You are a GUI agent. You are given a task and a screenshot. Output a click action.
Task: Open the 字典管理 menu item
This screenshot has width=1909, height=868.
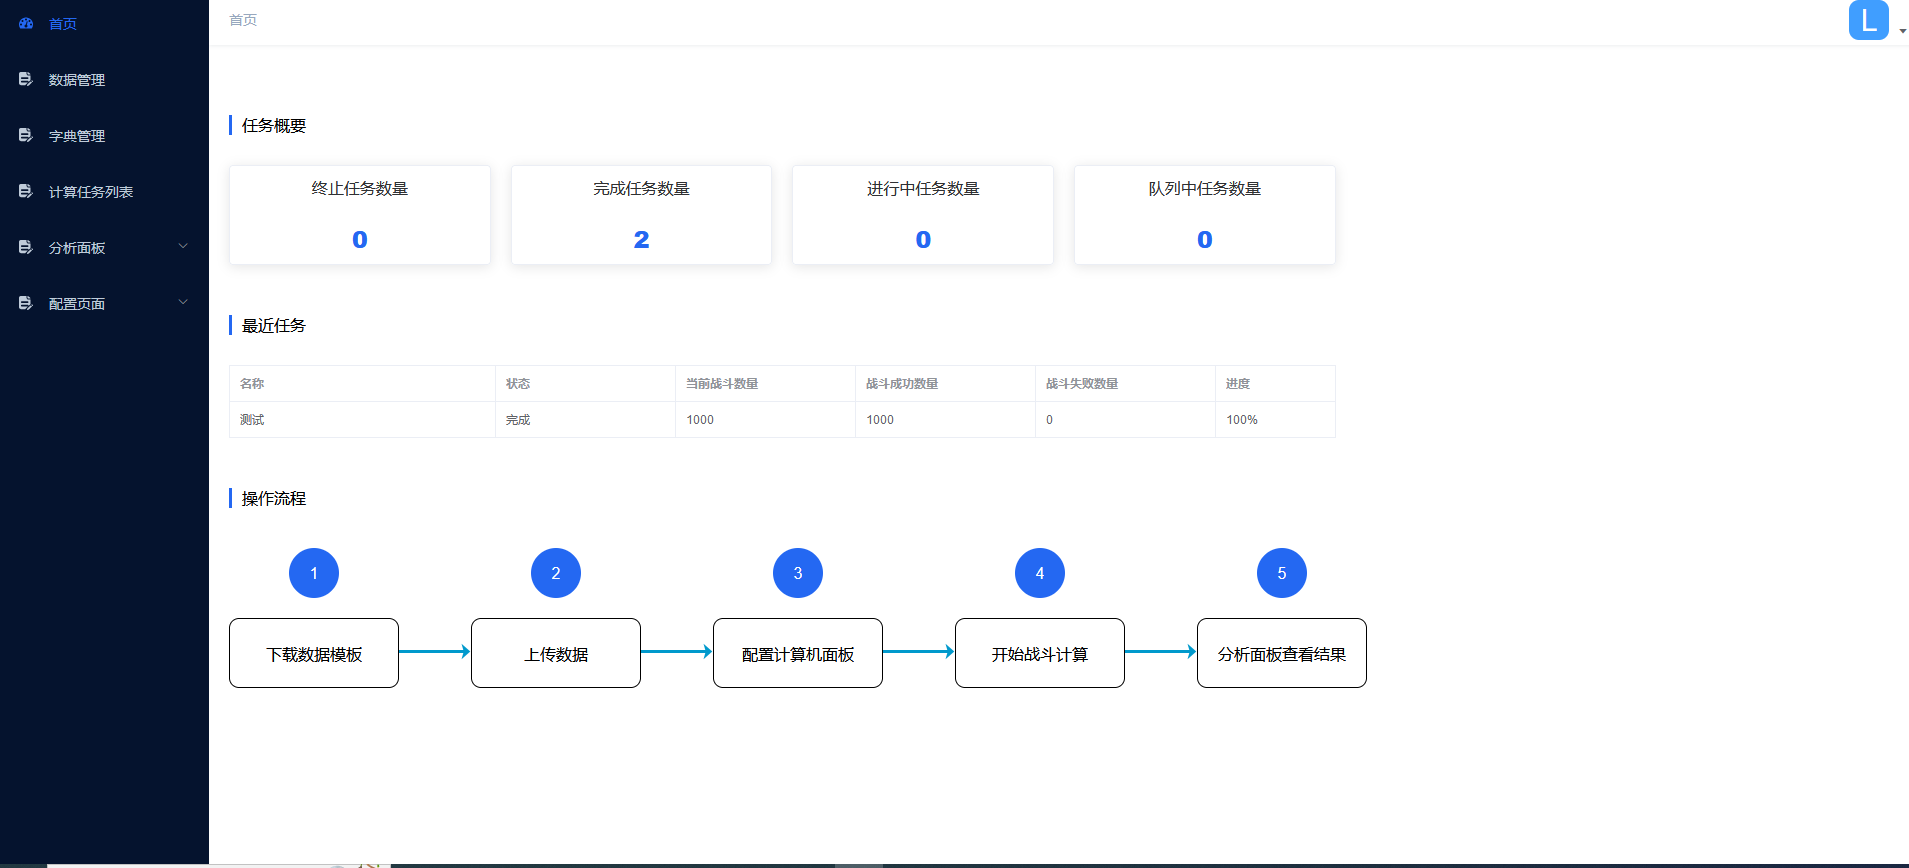point(104,135)
